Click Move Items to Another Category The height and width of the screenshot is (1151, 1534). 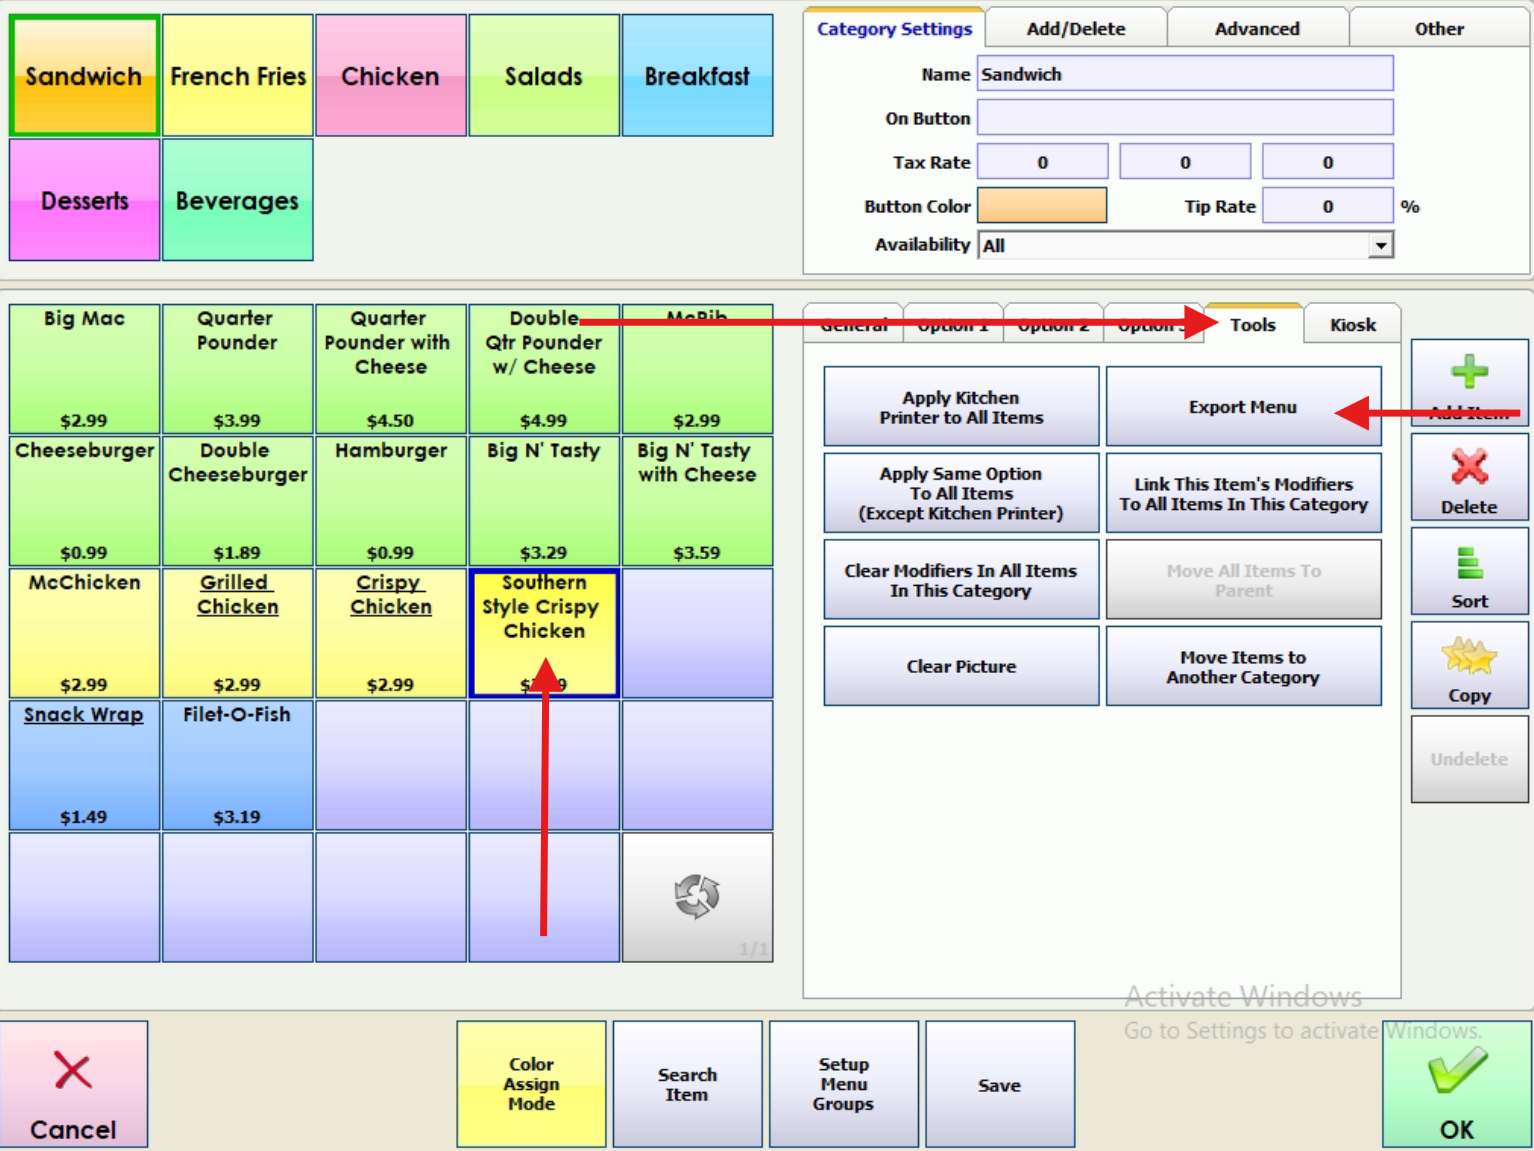tap(1243, 666)
